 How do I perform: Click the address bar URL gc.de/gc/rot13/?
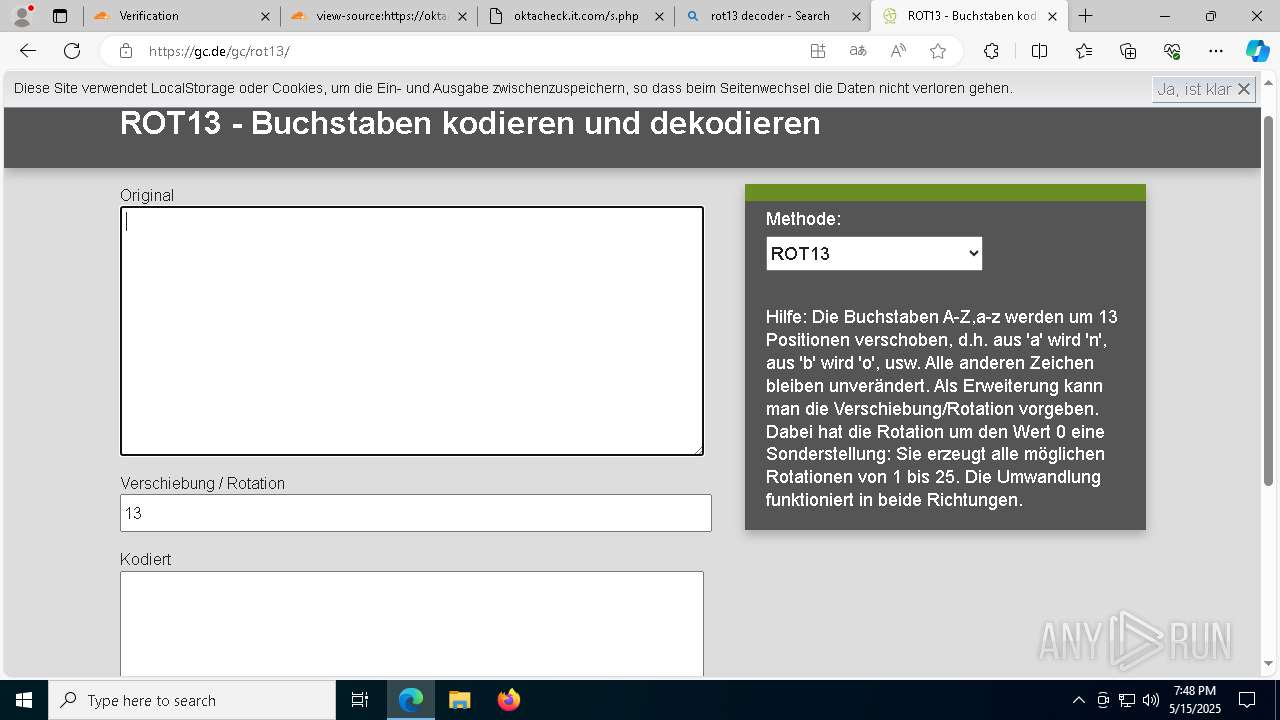[219, 51]
